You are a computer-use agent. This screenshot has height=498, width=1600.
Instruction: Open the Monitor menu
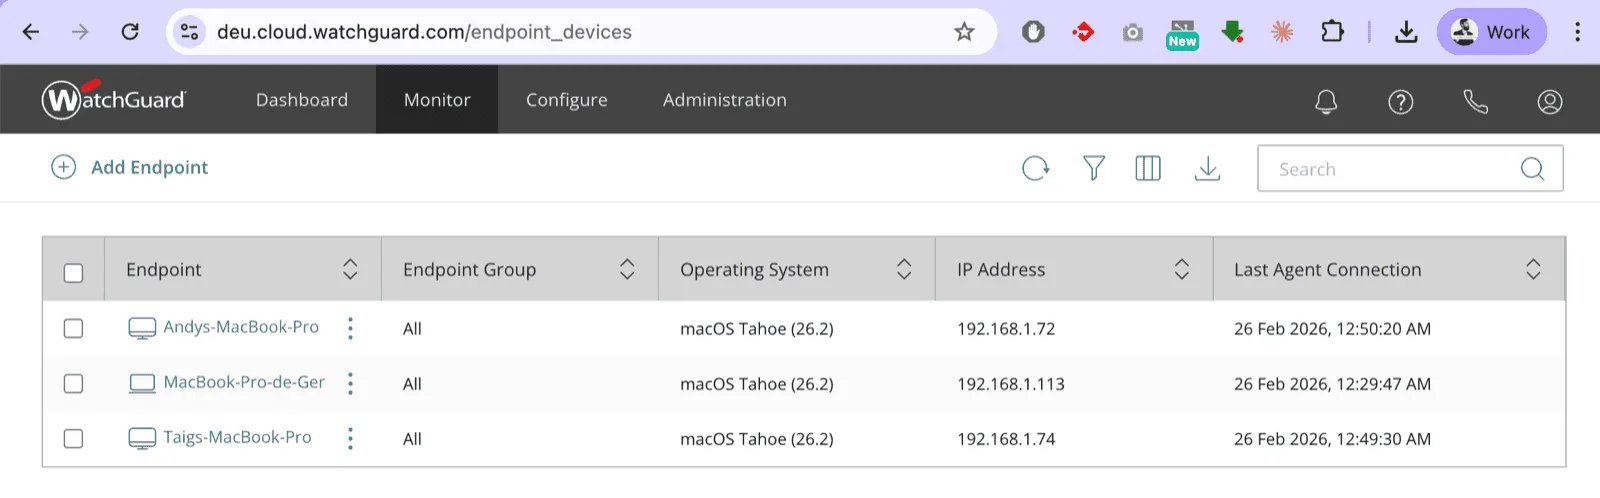(437, 100)
